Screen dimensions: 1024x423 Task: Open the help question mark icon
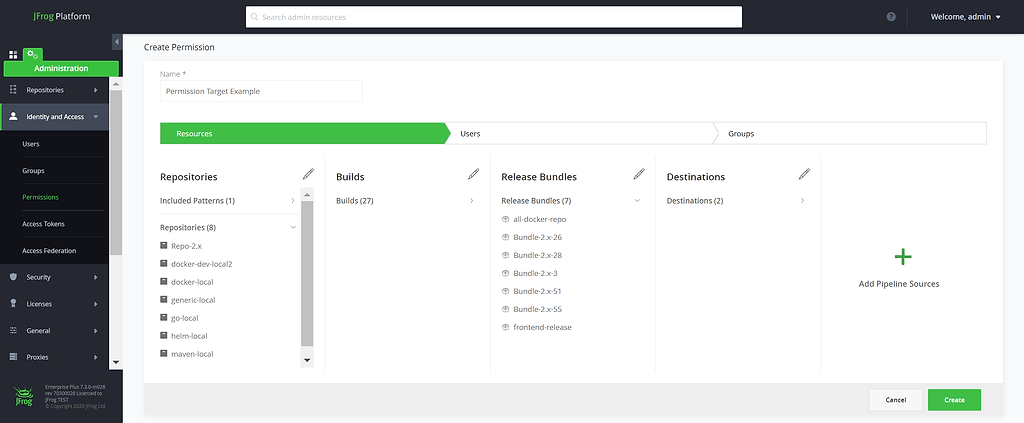point(891,17)
